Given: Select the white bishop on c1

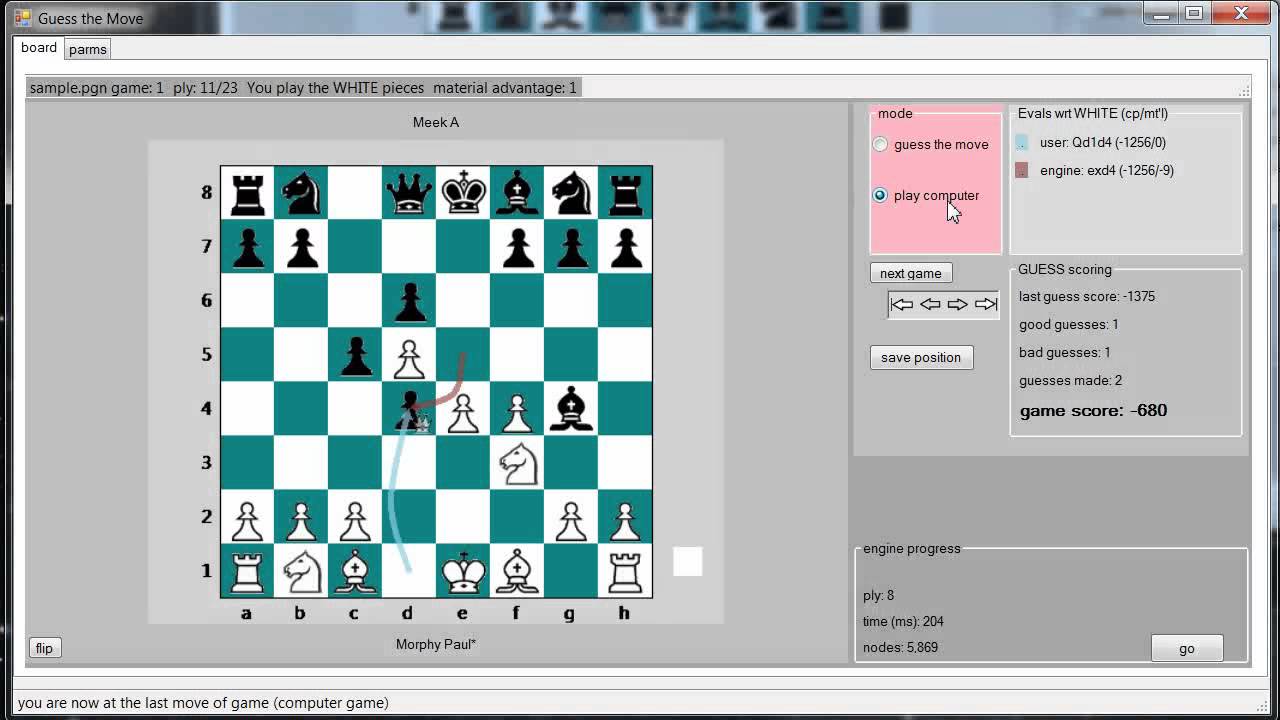Looking at the screenshot, I should 355,570.
